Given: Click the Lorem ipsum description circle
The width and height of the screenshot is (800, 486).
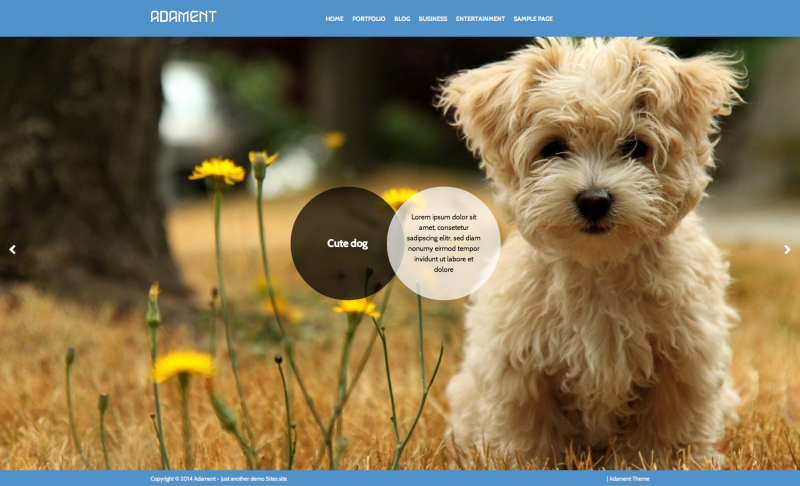Looking at the screenshot, I should tap(443, 243).
